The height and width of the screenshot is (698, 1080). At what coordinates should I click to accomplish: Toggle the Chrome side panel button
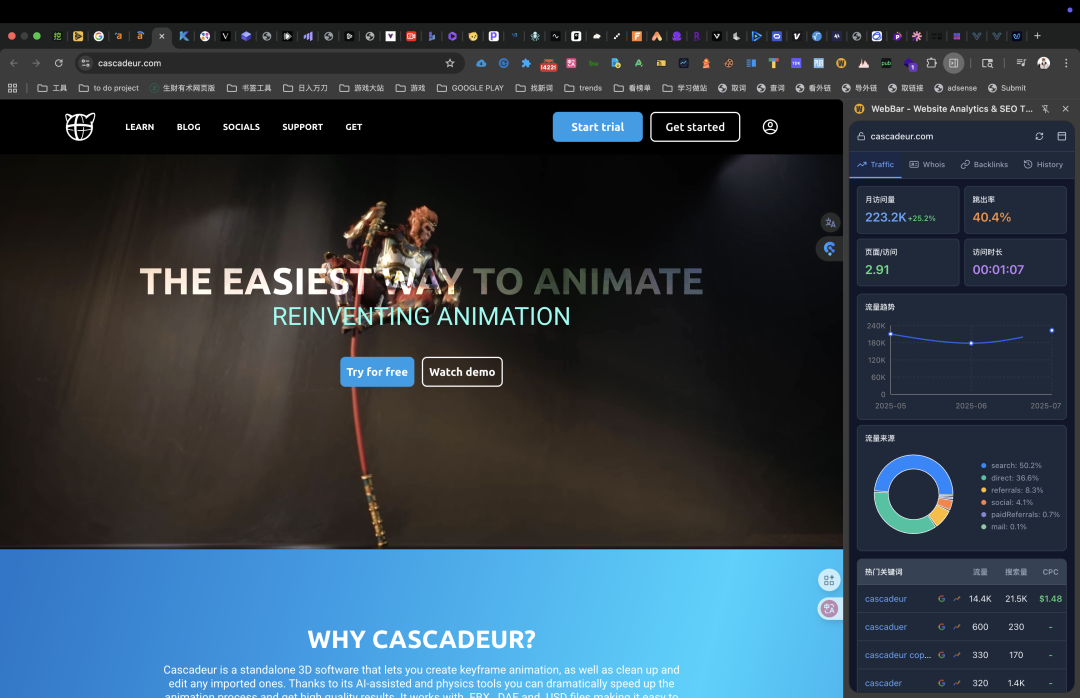click(x=953, y=63)
